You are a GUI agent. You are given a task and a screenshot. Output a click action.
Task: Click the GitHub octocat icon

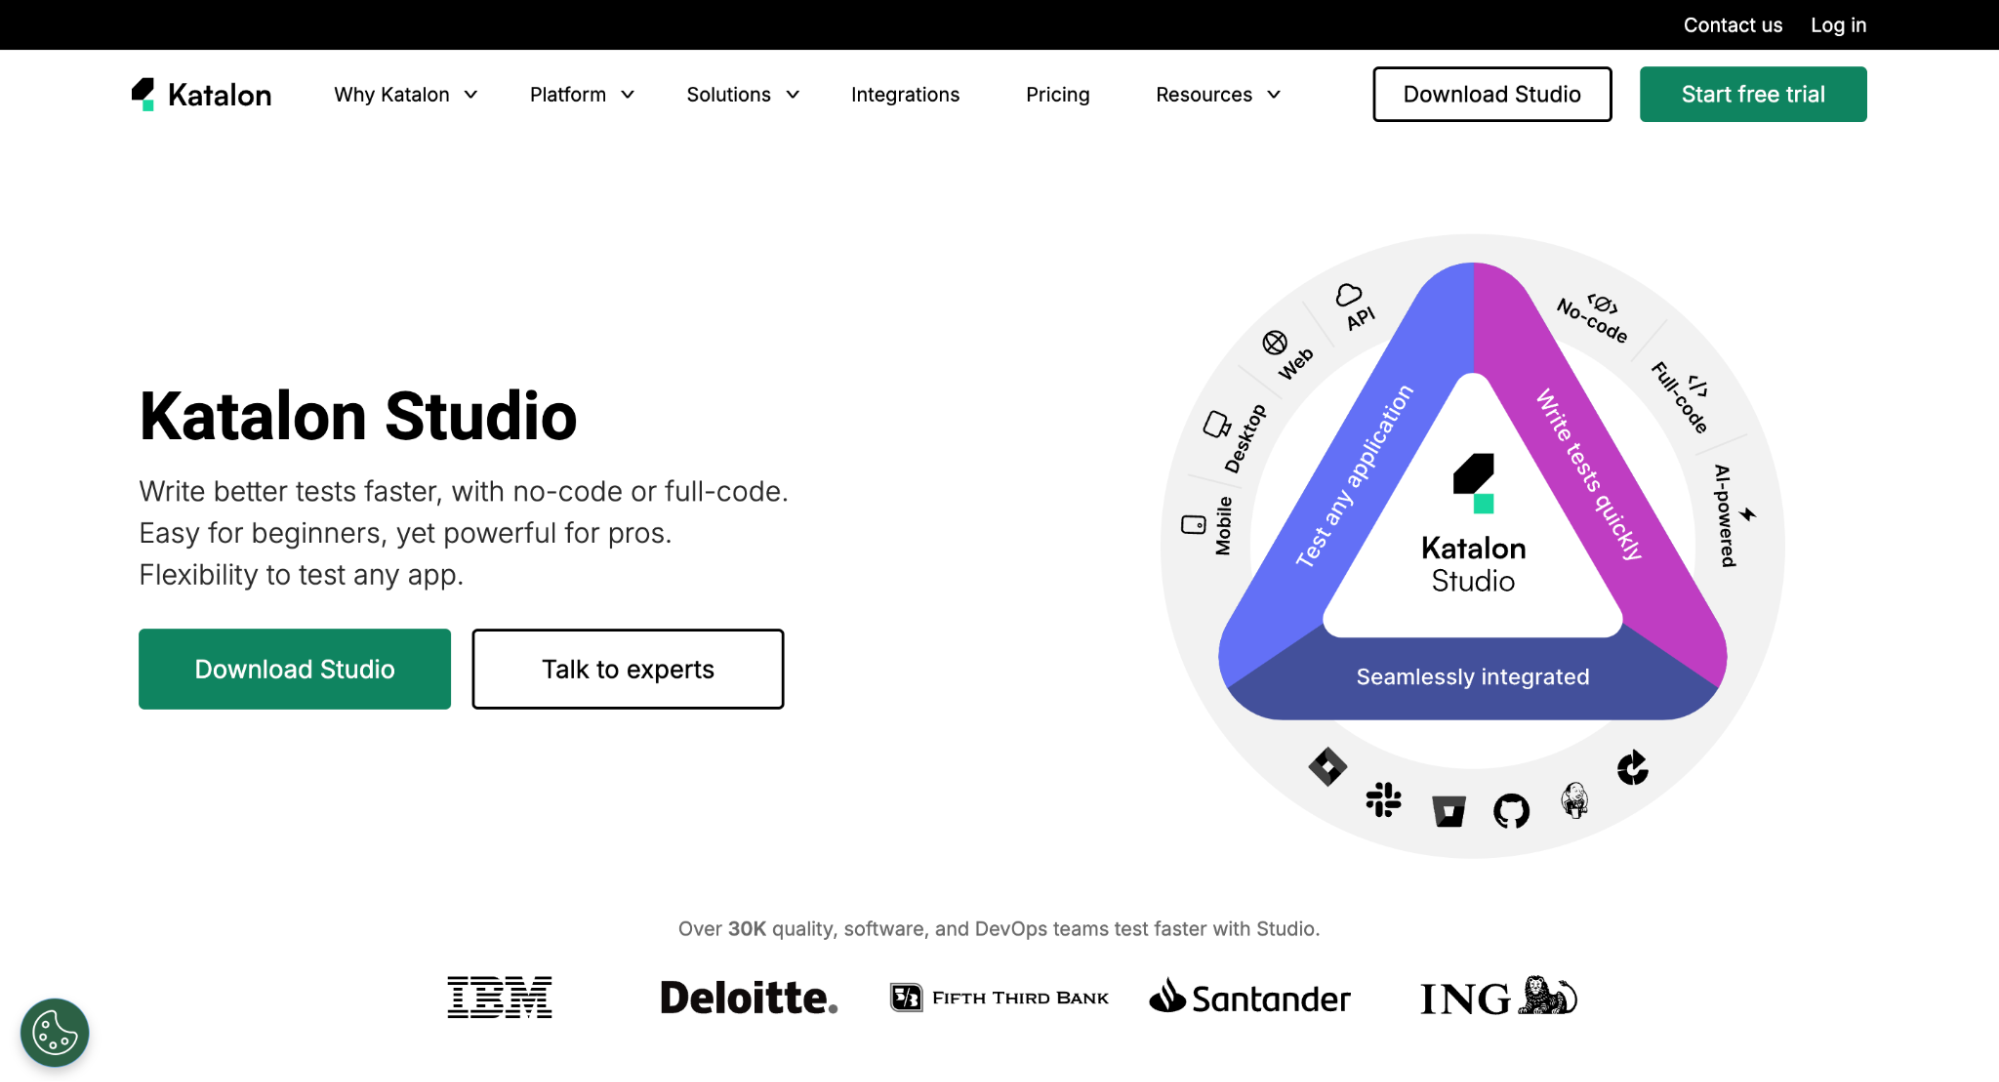point(1511,810)
